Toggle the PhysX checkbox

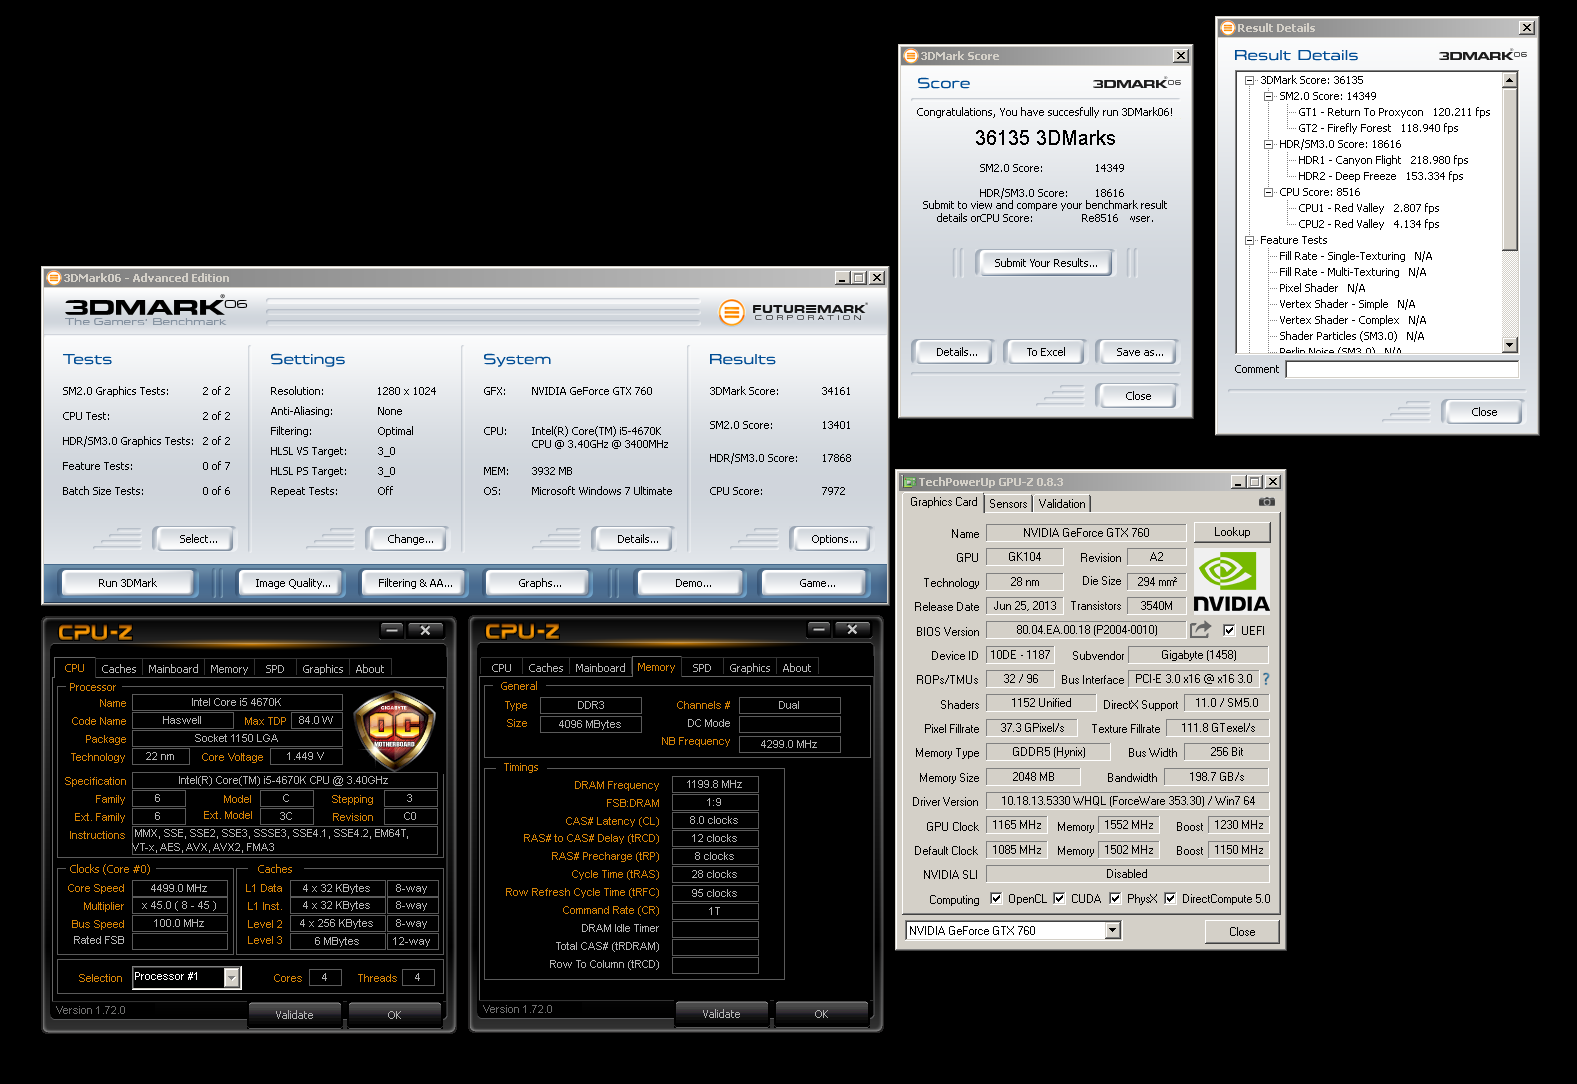tap(1115, 898)
